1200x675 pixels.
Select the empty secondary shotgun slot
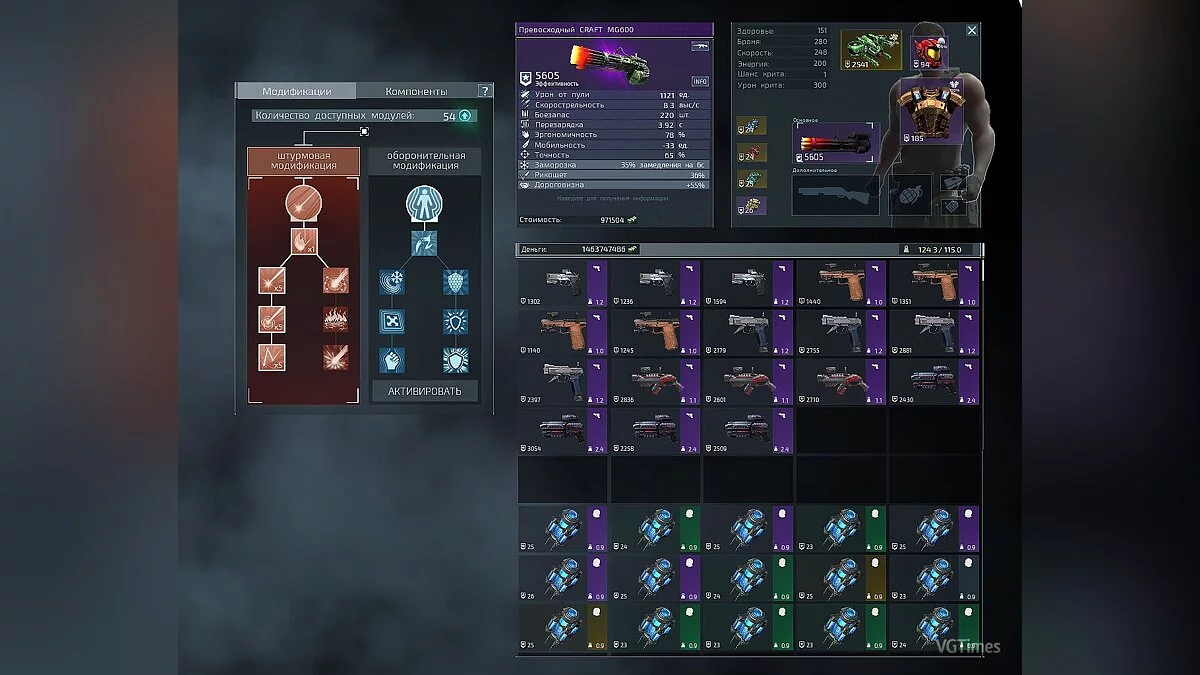tap(835, 195)
